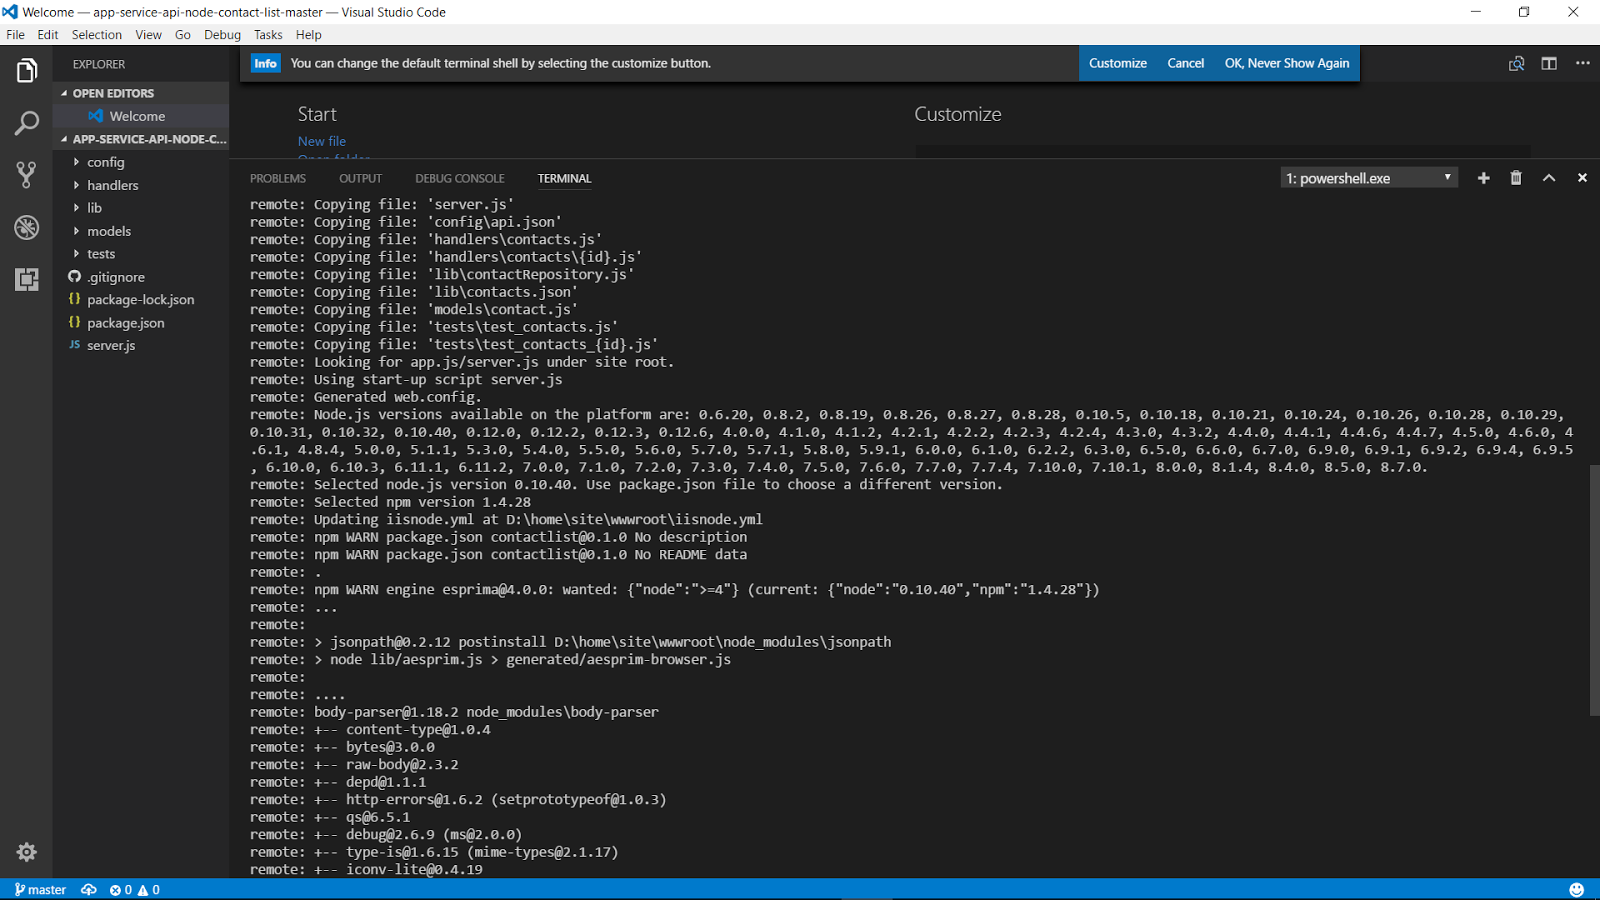Screen dimensions: 1600x900
Task: Click the synchronize changes cloud icon
Action: click(89, 889)
